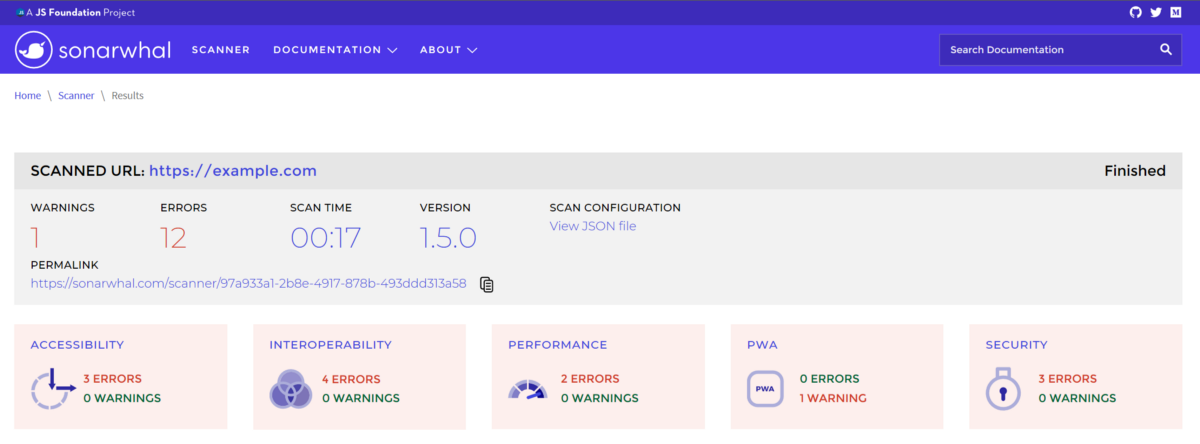The image size is (1200, 444).
Task: Open scanned URL https://example.com
Action: coord(233,171)
